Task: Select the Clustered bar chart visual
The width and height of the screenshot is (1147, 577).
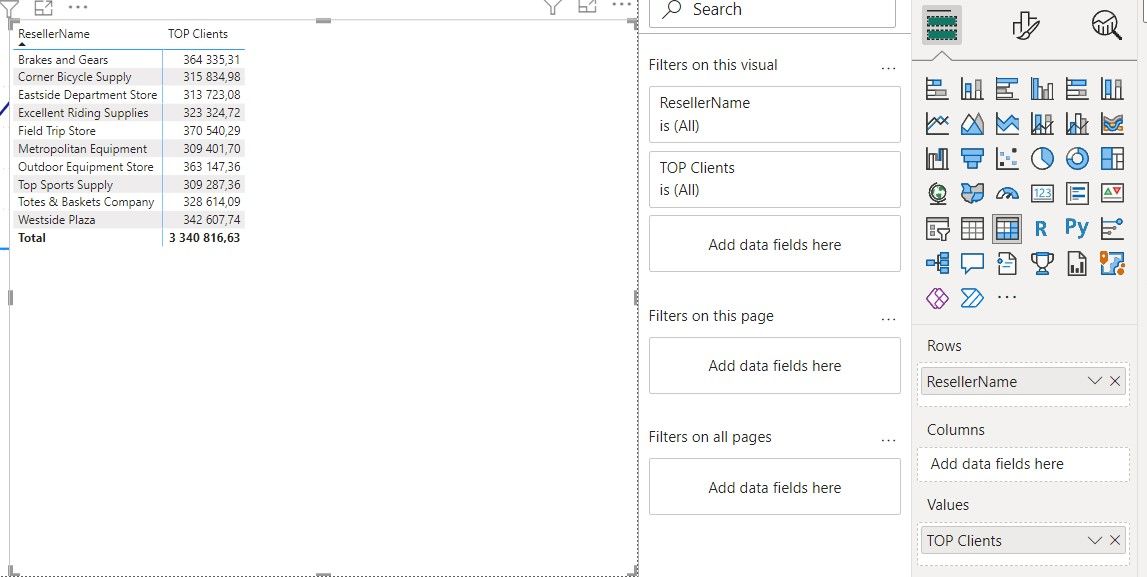Action: 1007,89
